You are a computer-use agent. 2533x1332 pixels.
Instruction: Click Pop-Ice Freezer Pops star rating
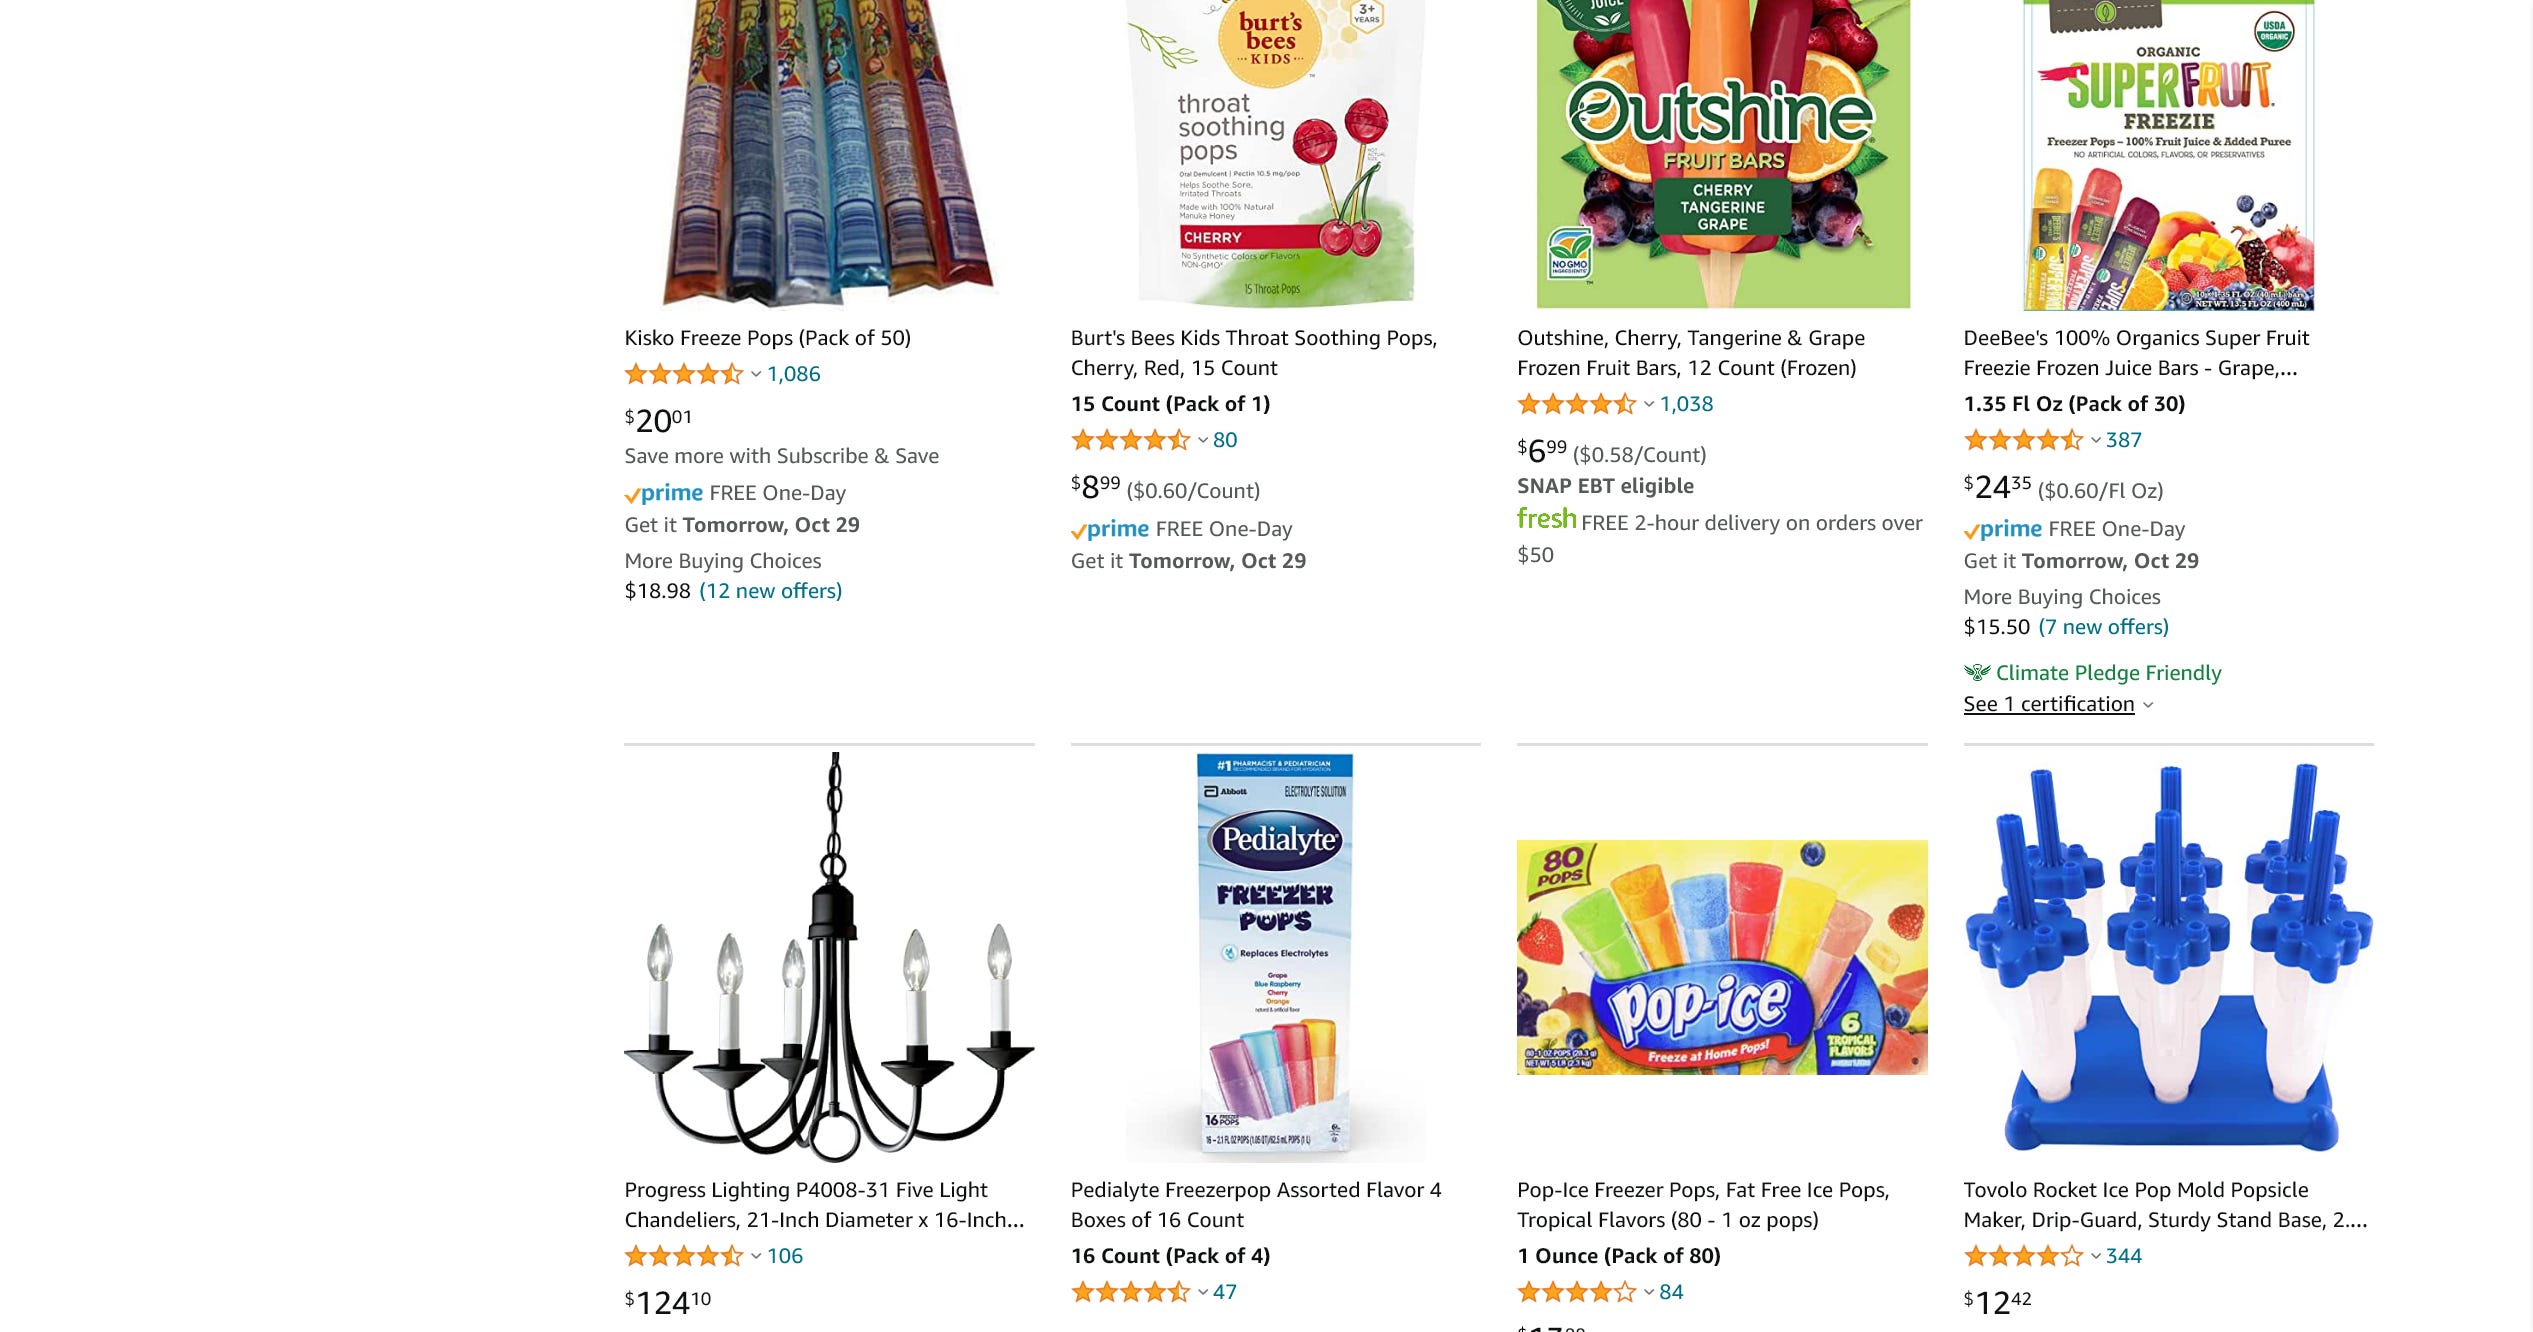(1576, 1292)
